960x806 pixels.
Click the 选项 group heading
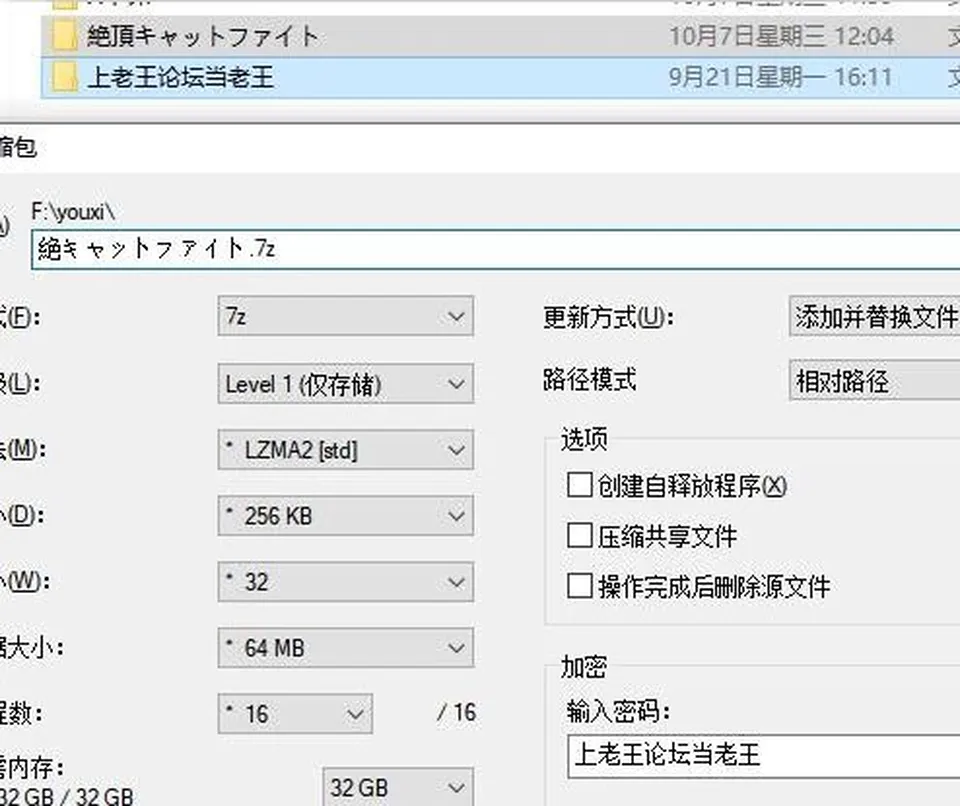click(584, 439)
